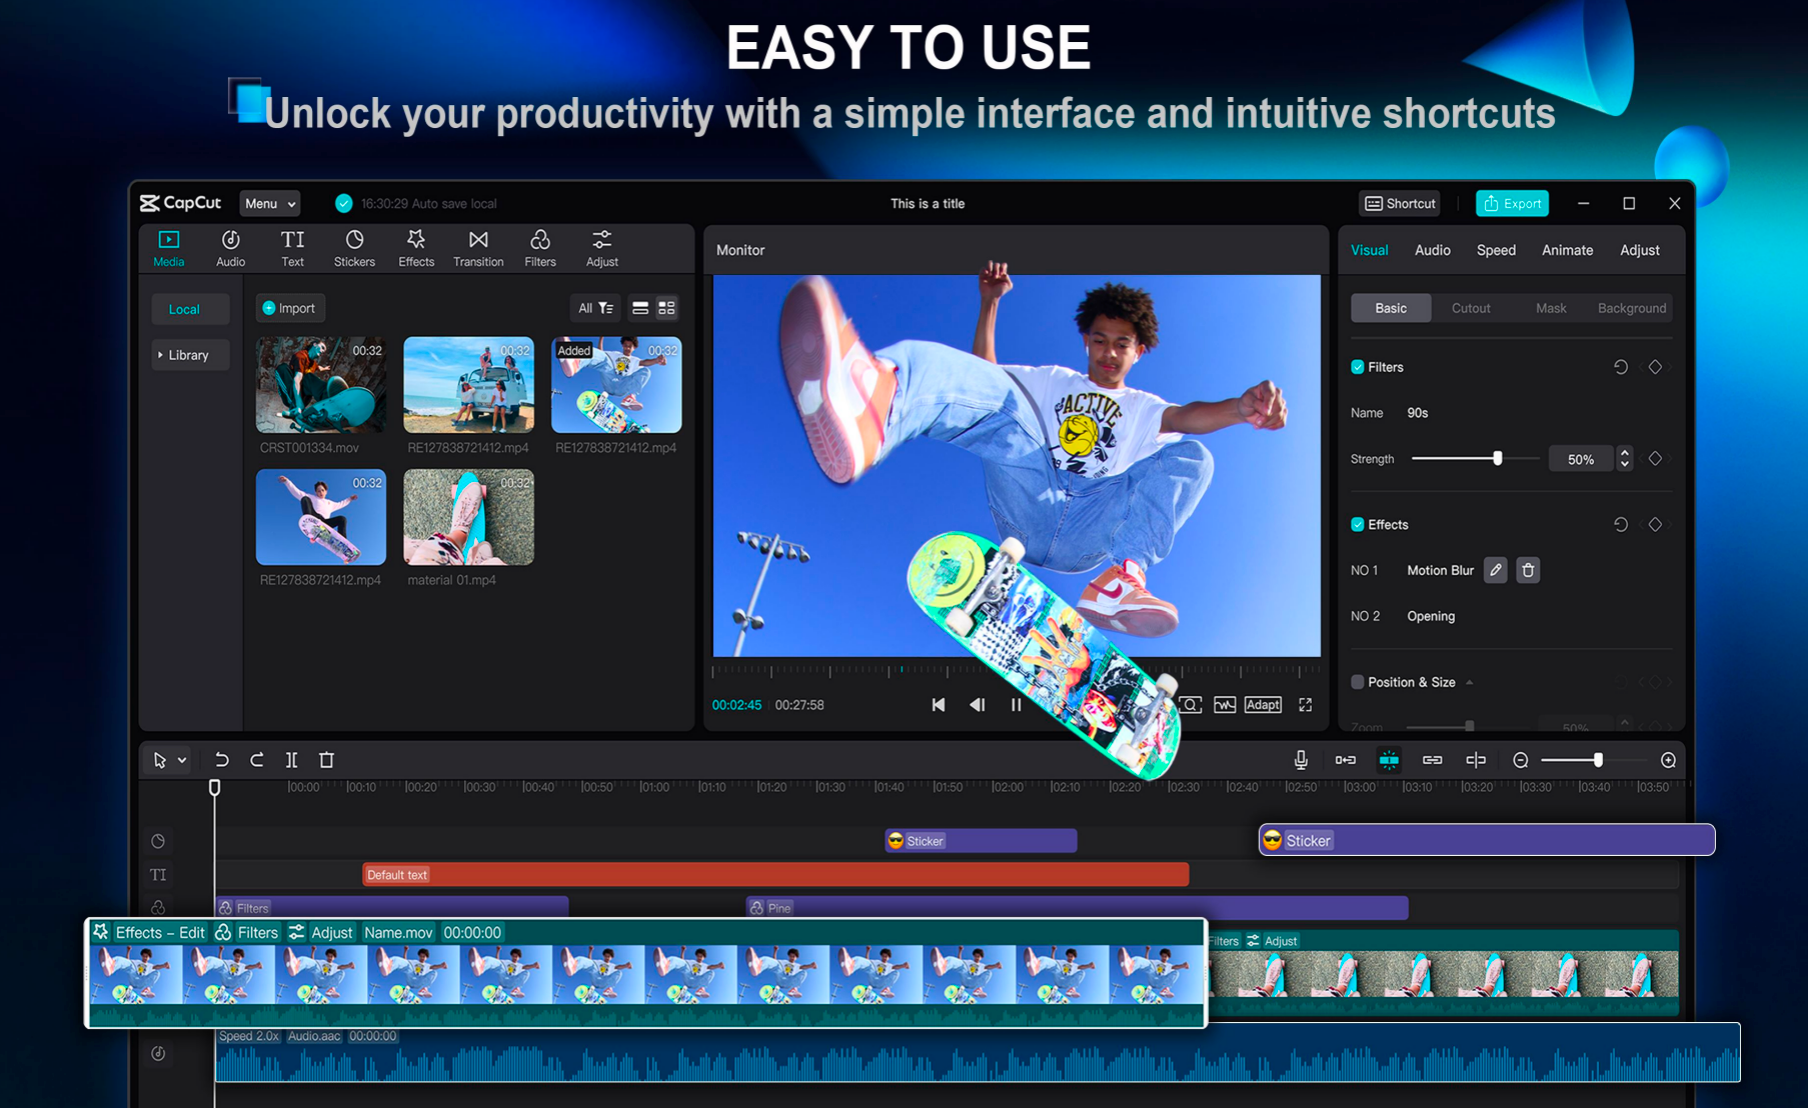Delete the selected clip with trash icon

pos(326,760)
